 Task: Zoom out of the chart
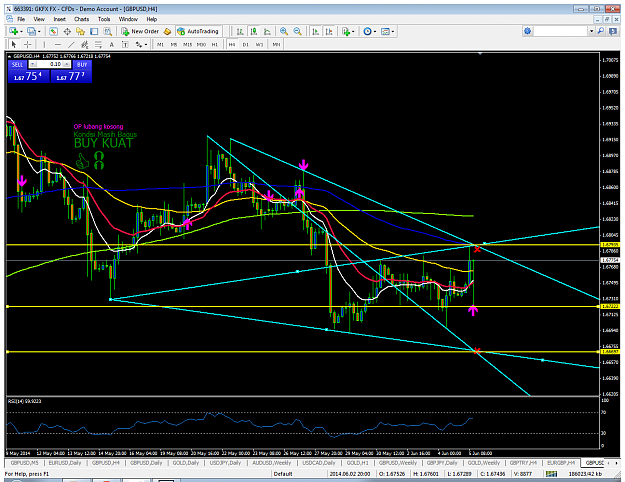(x=297, y=31)
